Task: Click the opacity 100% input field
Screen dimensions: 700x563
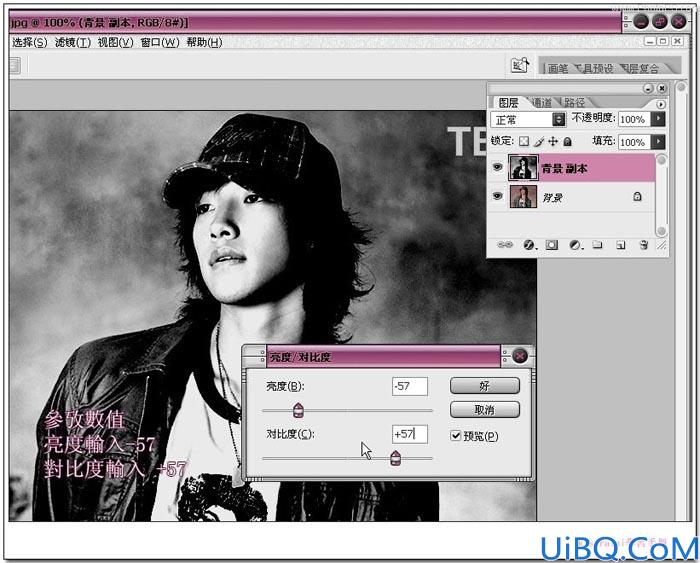Action: click(x=633, y=119)
